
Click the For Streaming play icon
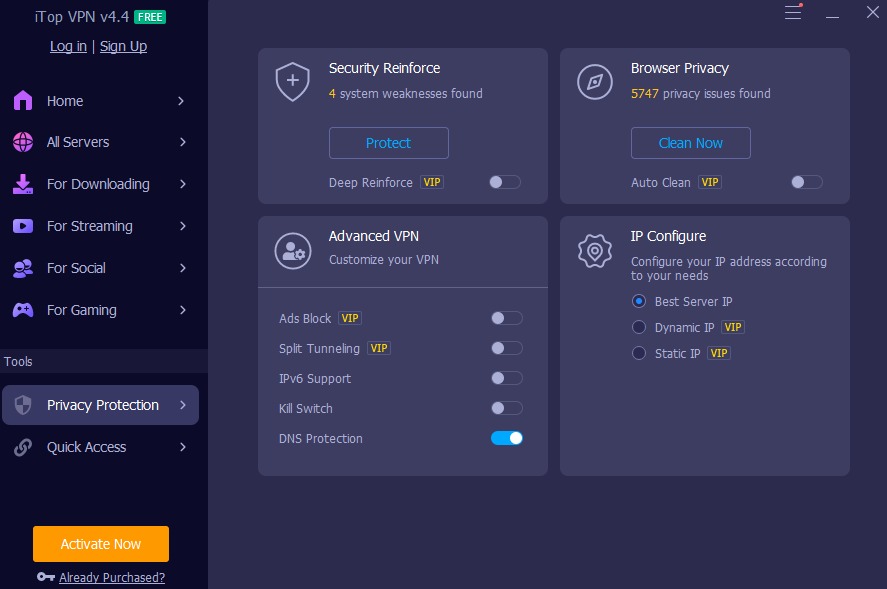[22, 226]
